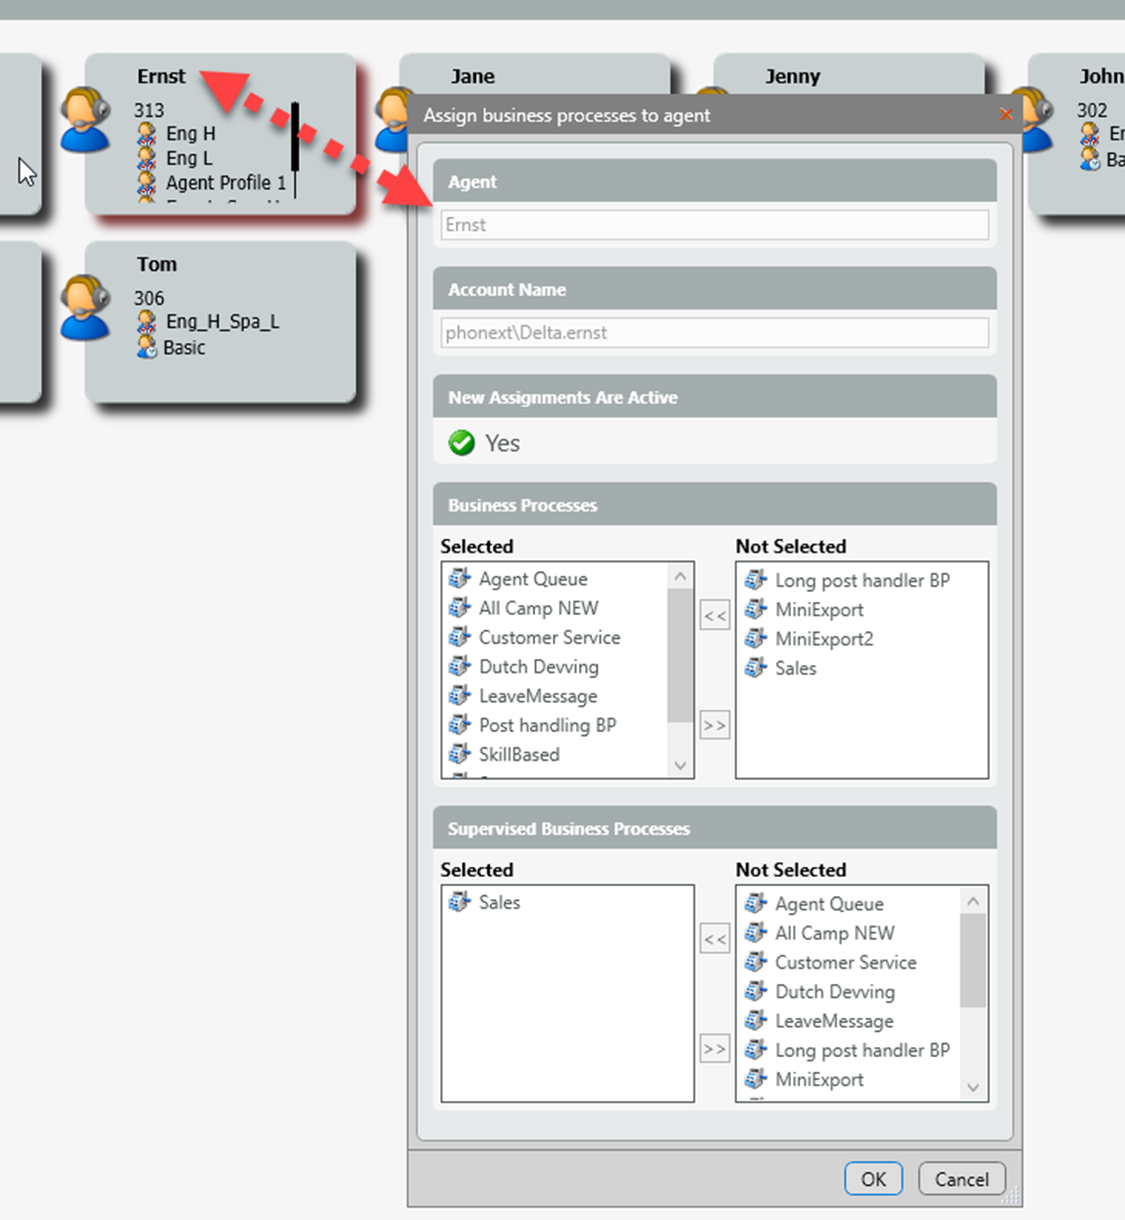Click Tom's agent headset avatar icon
This screenshot has width=1125, height=1220.
click(x=84, y=308)
